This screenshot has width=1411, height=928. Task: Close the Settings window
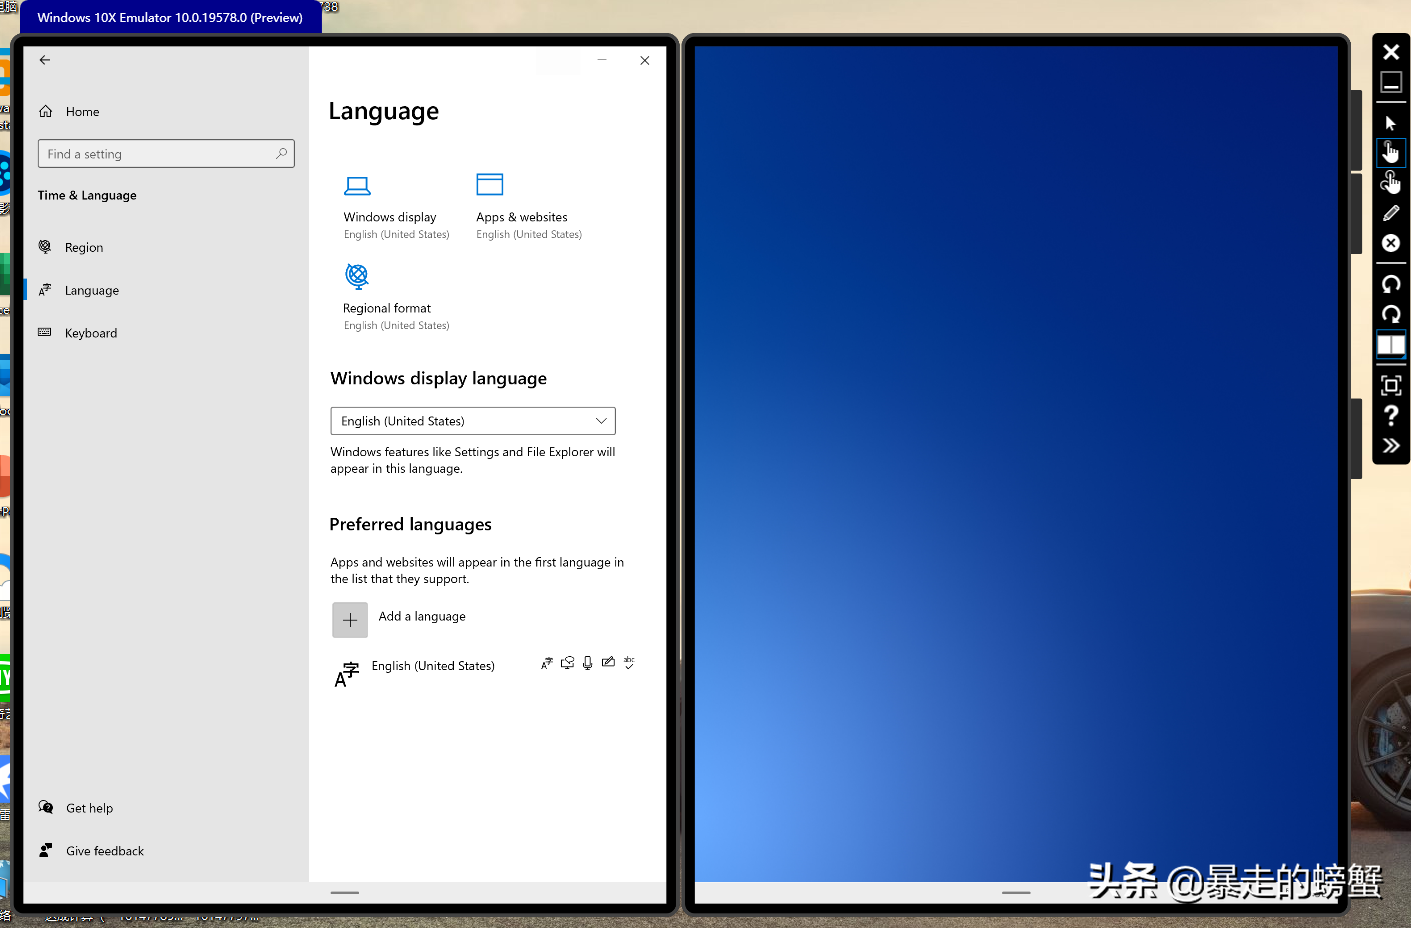click(645, 61)
